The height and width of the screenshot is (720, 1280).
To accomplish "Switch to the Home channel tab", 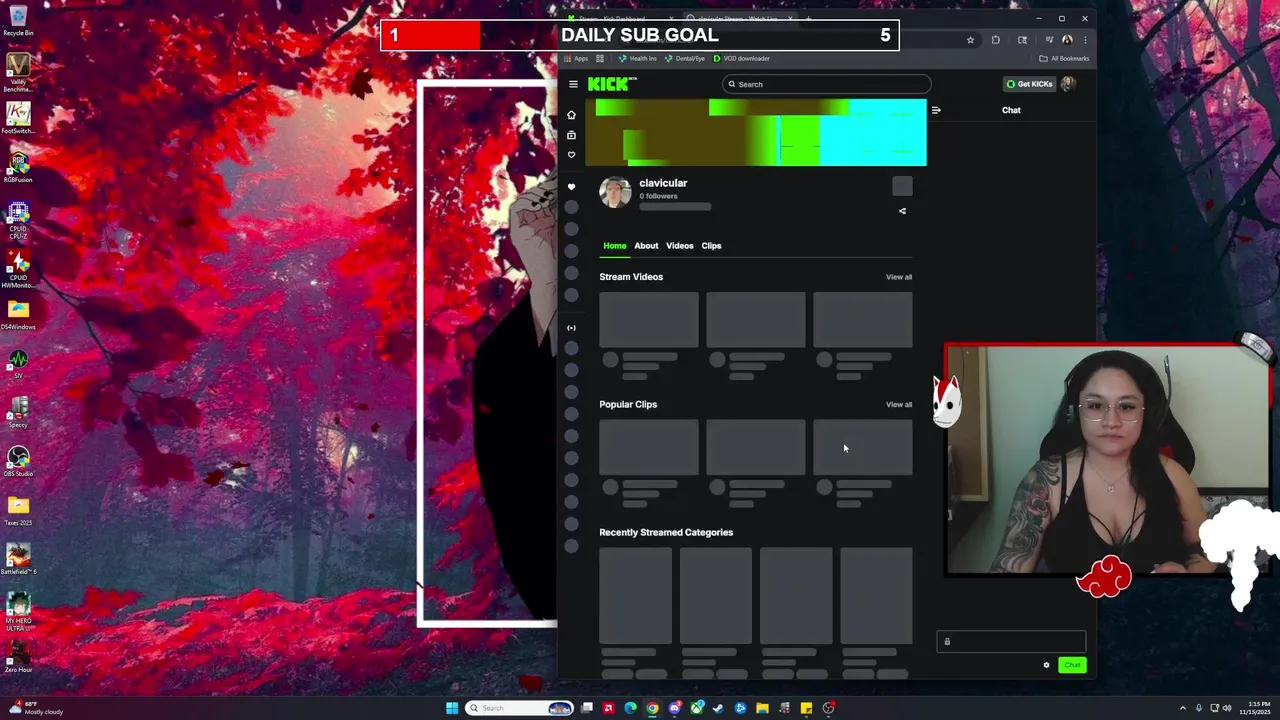I will [x=614, y=246].
